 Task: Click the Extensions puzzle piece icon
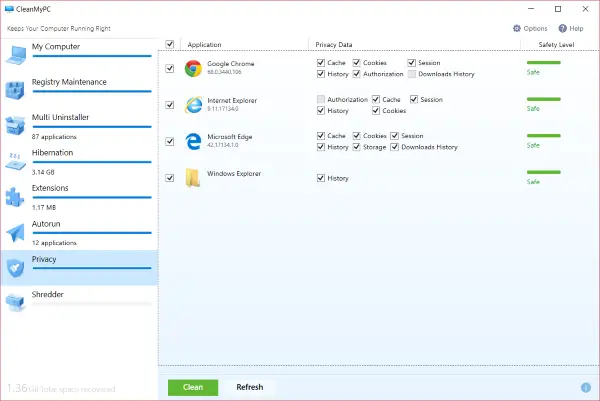pyautogui.click(x=15, y=197)
